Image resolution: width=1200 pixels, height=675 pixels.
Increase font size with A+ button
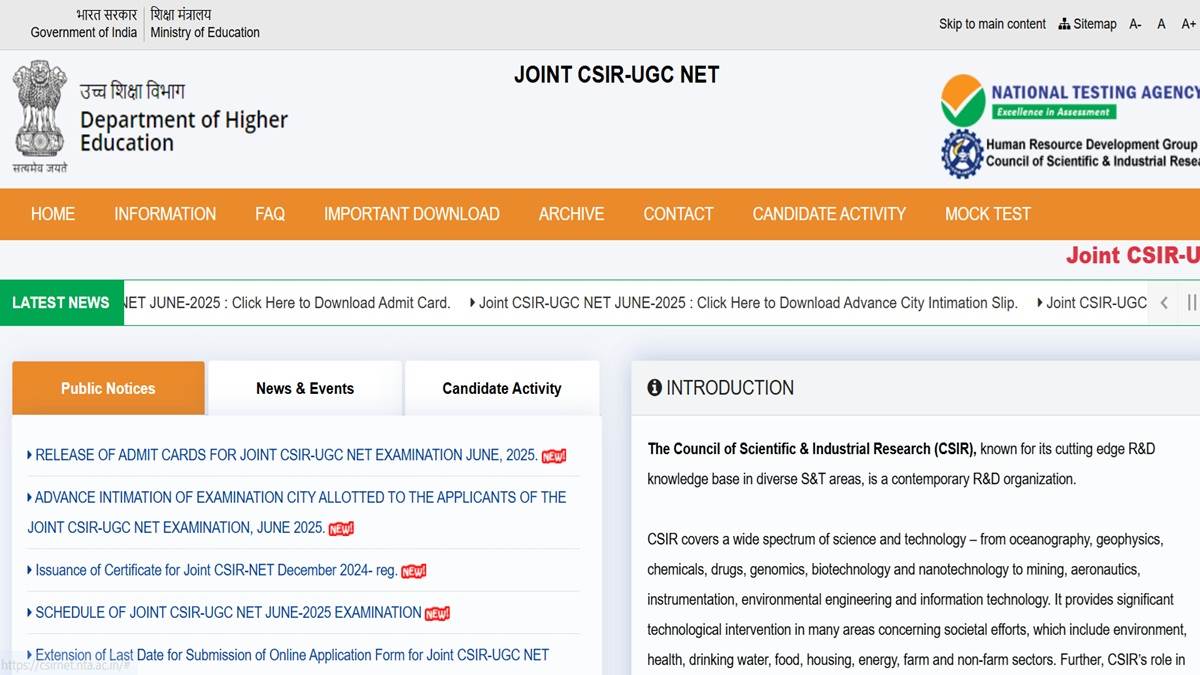(1188, 24)
